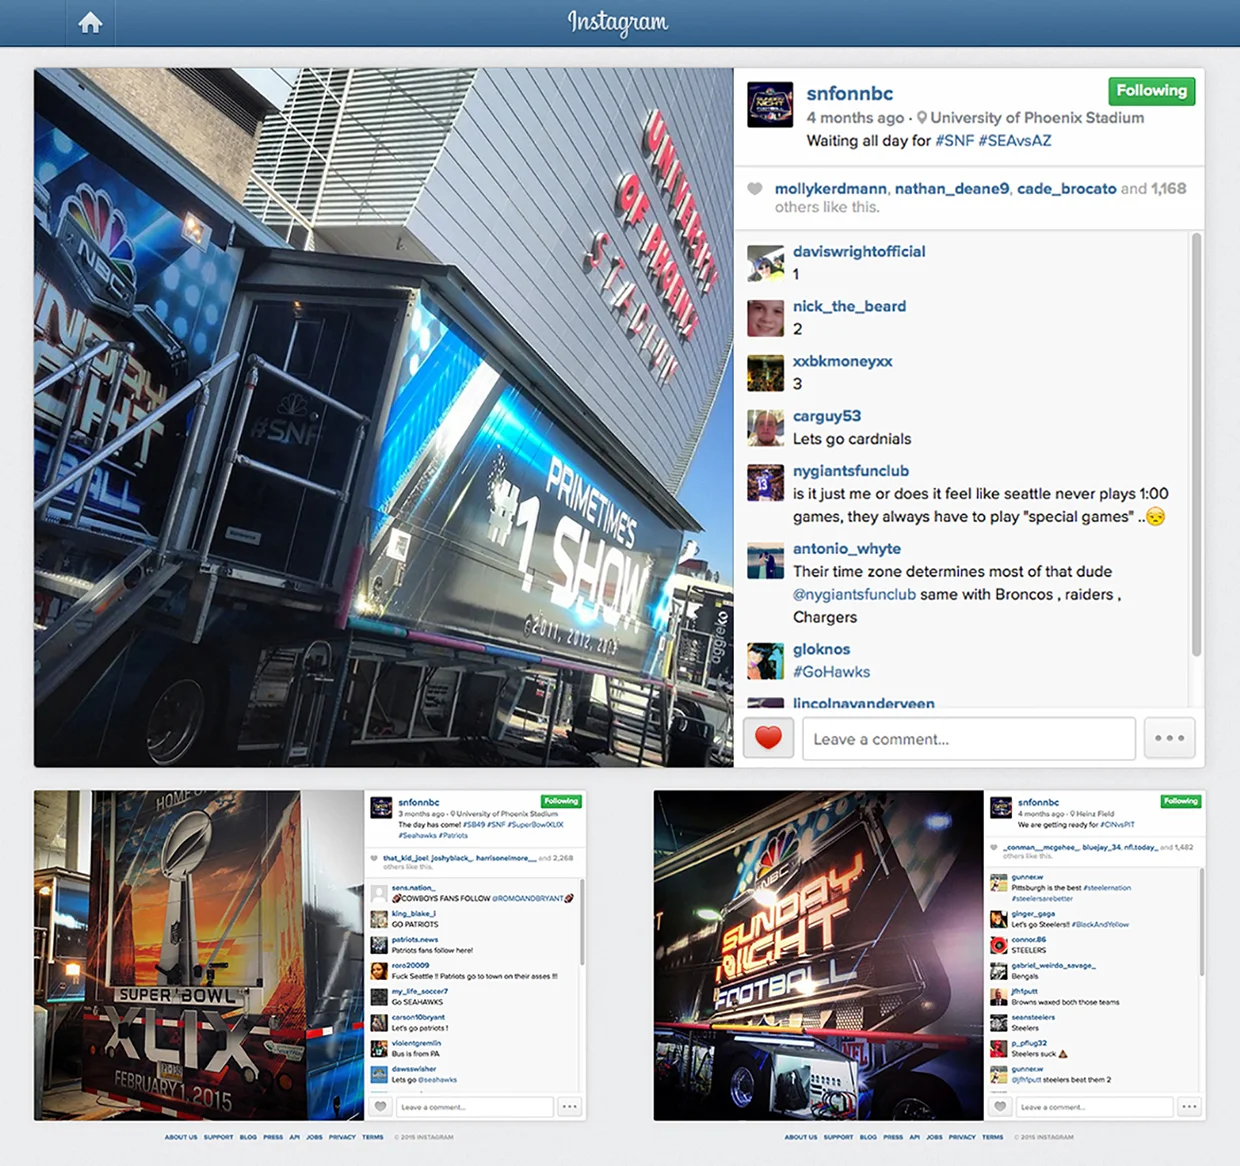This screenshot has height=1166, width=1240.
Task: Click the 1,168 others like count
Action: point(1168,188)
